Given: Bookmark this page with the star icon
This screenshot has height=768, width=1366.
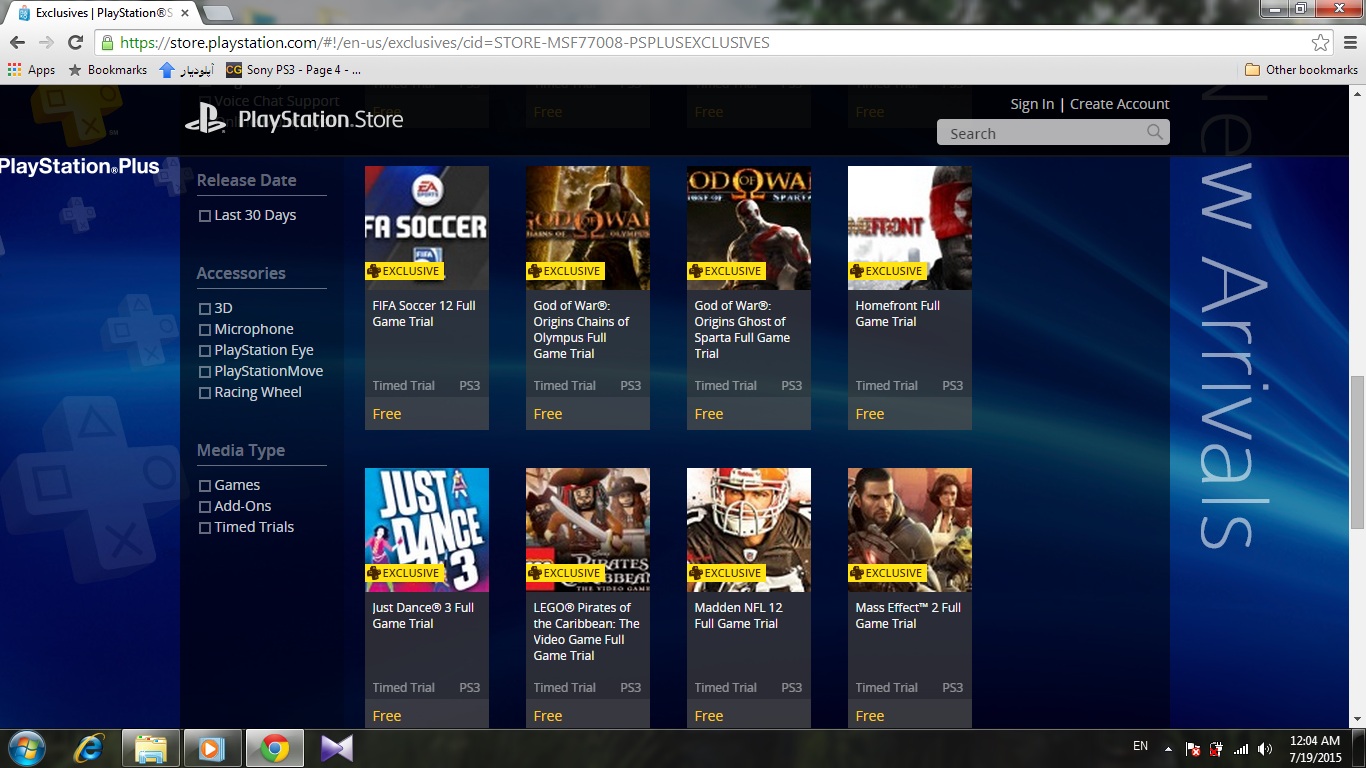Looking at the screenshot, I should (1320, 43).
